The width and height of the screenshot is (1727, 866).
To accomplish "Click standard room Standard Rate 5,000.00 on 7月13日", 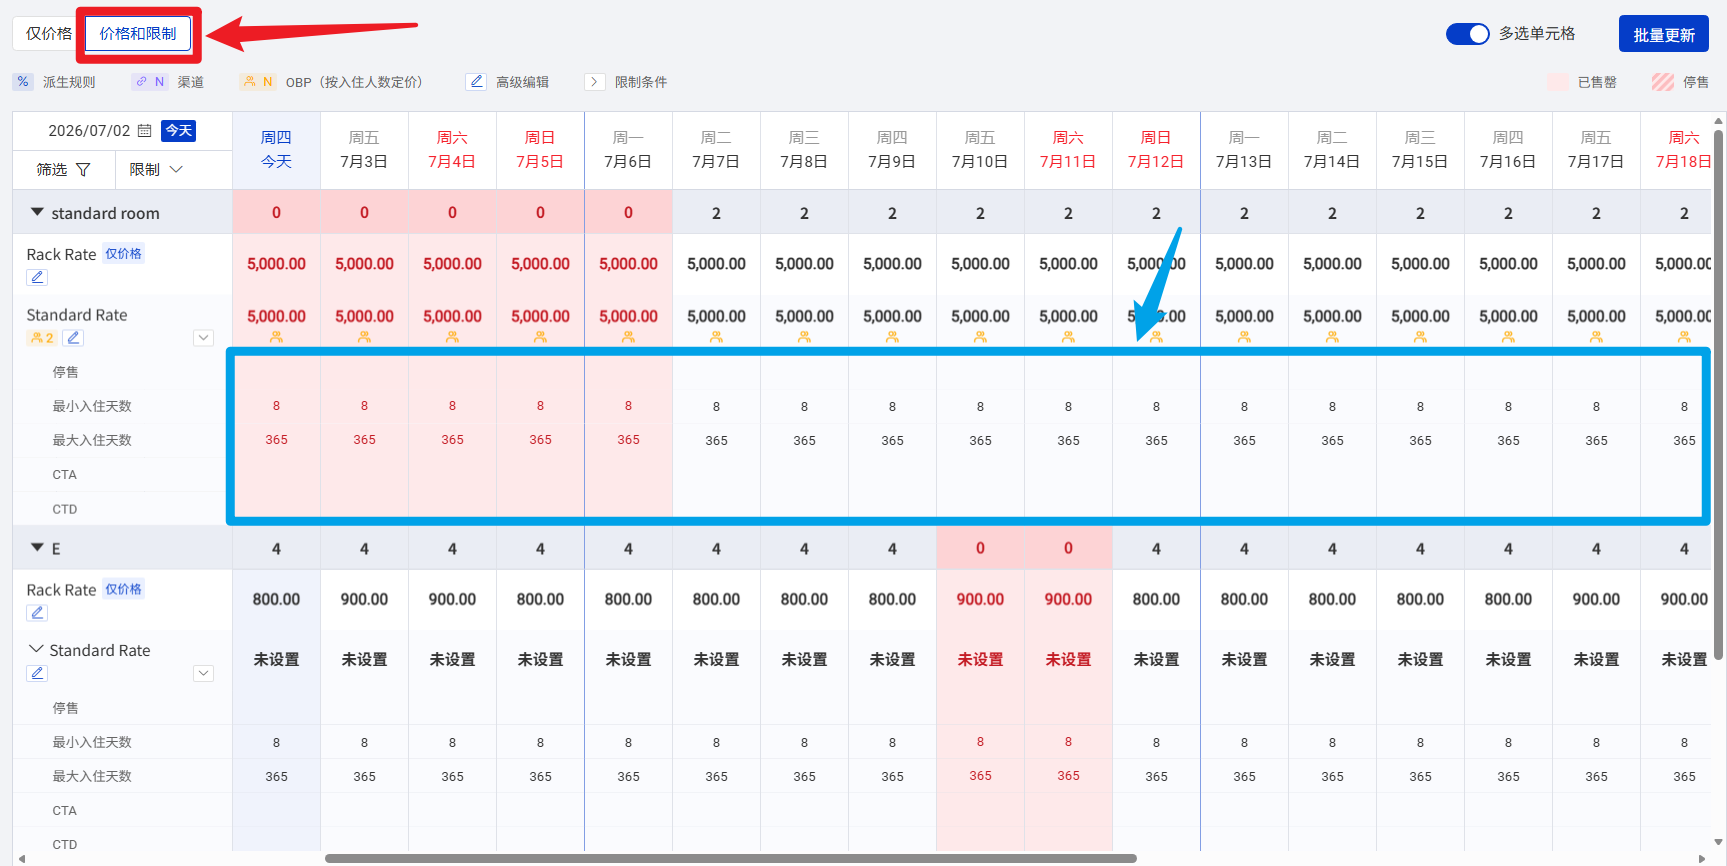I will click(x=1244, y=316).
